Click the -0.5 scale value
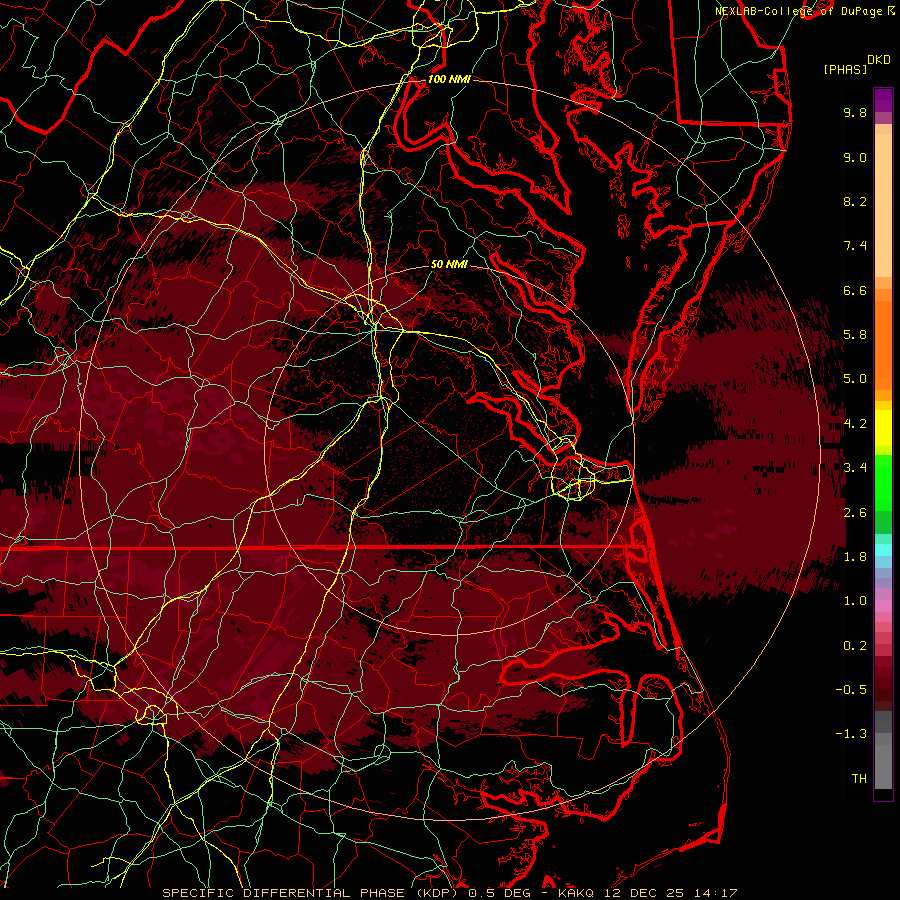 point(851,690)
